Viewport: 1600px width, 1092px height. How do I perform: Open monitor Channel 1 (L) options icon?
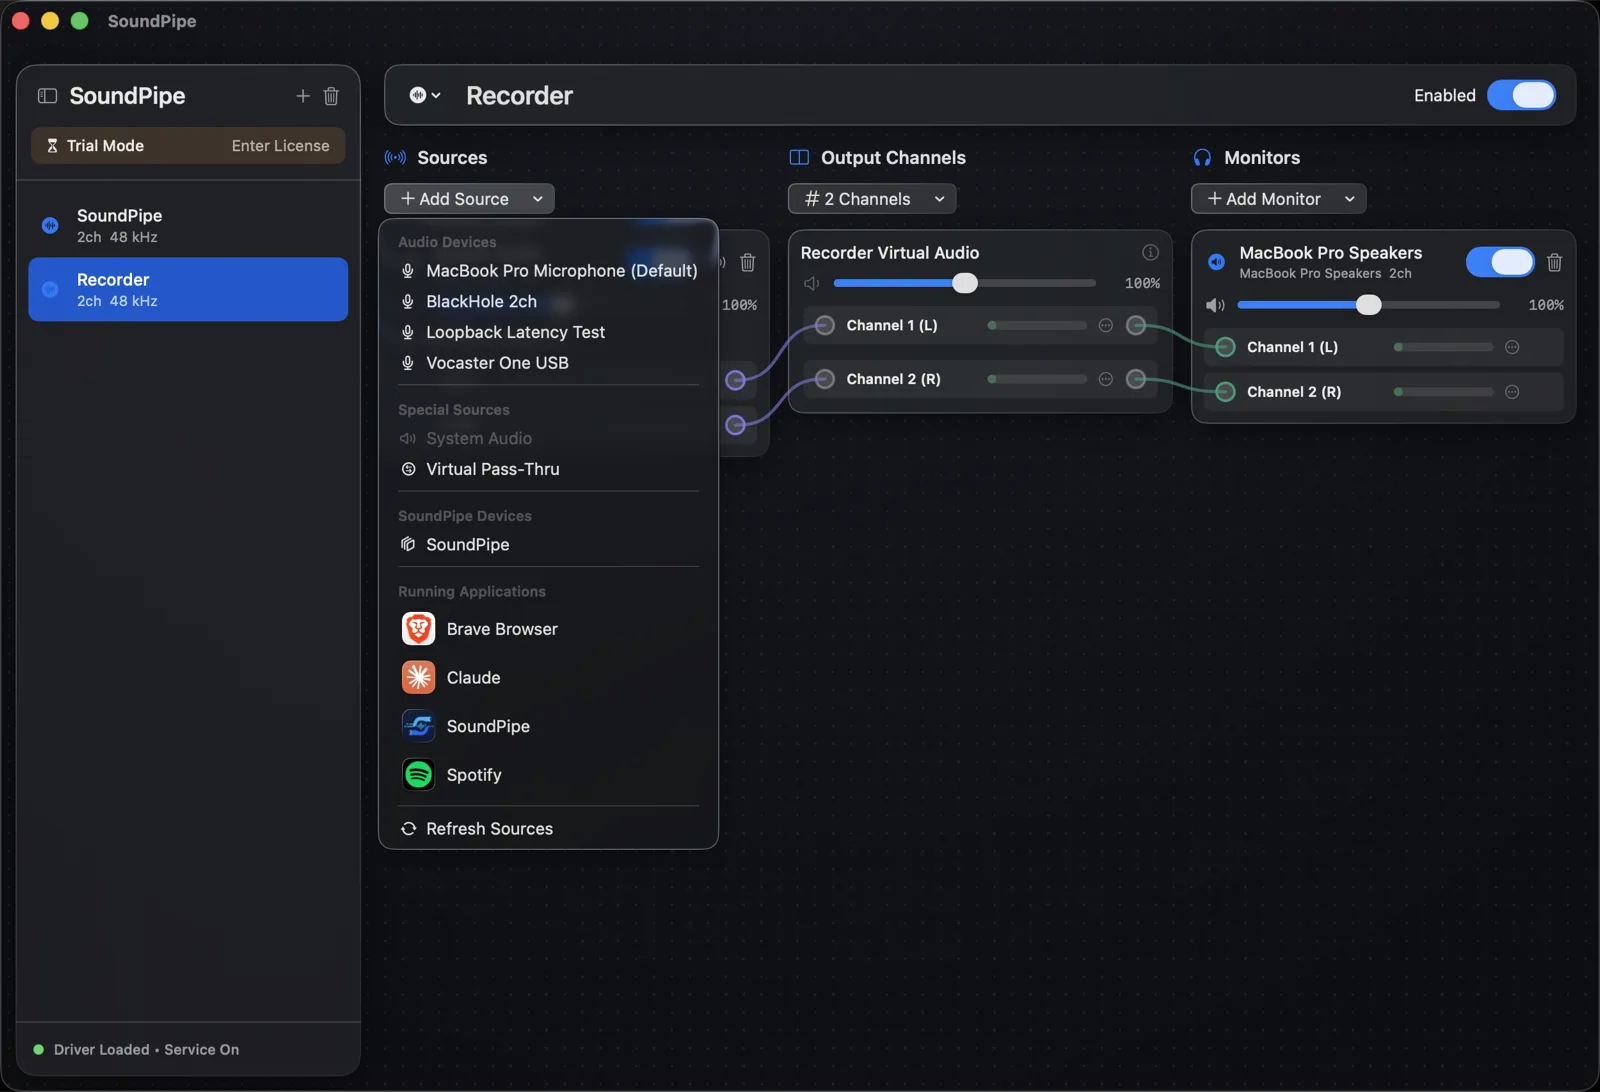pos(1512,347)
